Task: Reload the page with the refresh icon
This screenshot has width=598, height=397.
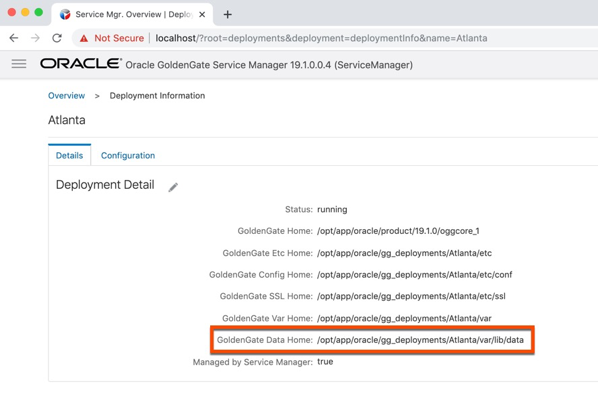Action: (x=57, y=38)
